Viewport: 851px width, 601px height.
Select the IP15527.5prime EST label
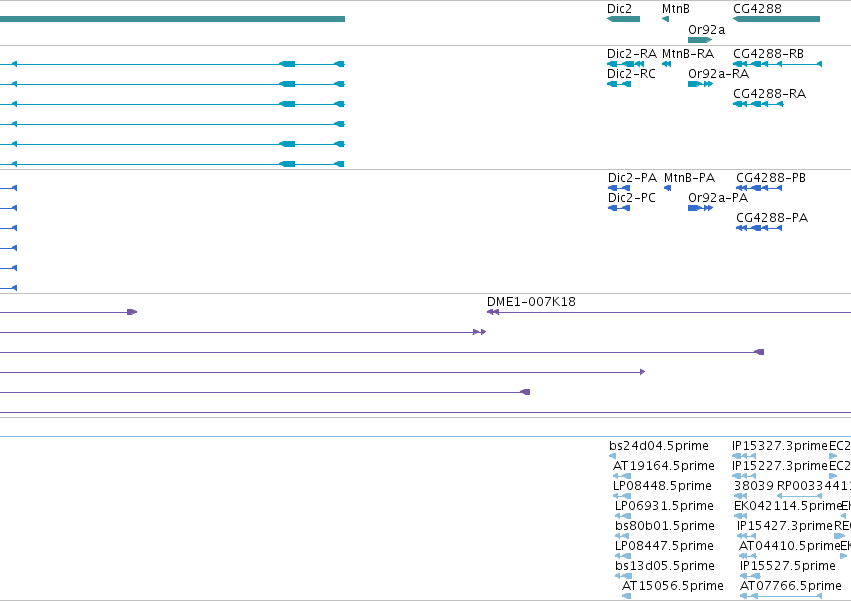pyautogui.click(x=788, y=566)
